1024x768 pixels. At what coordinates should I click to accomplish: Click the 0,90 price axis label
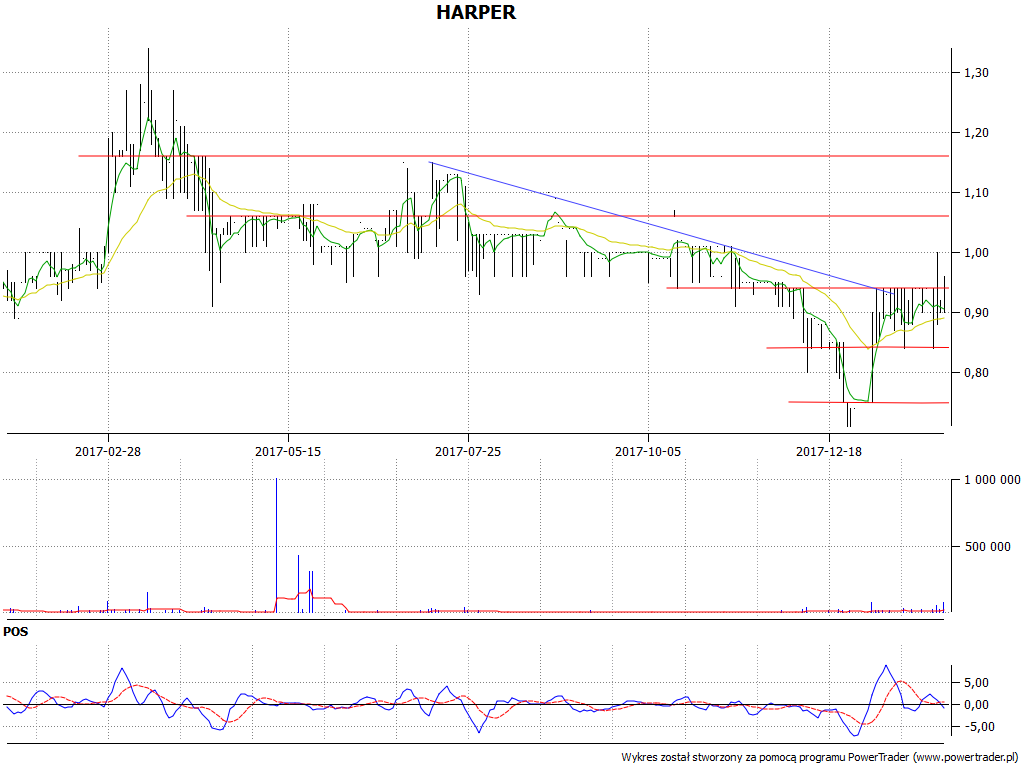pyautogui.click(x=976, y=313)
